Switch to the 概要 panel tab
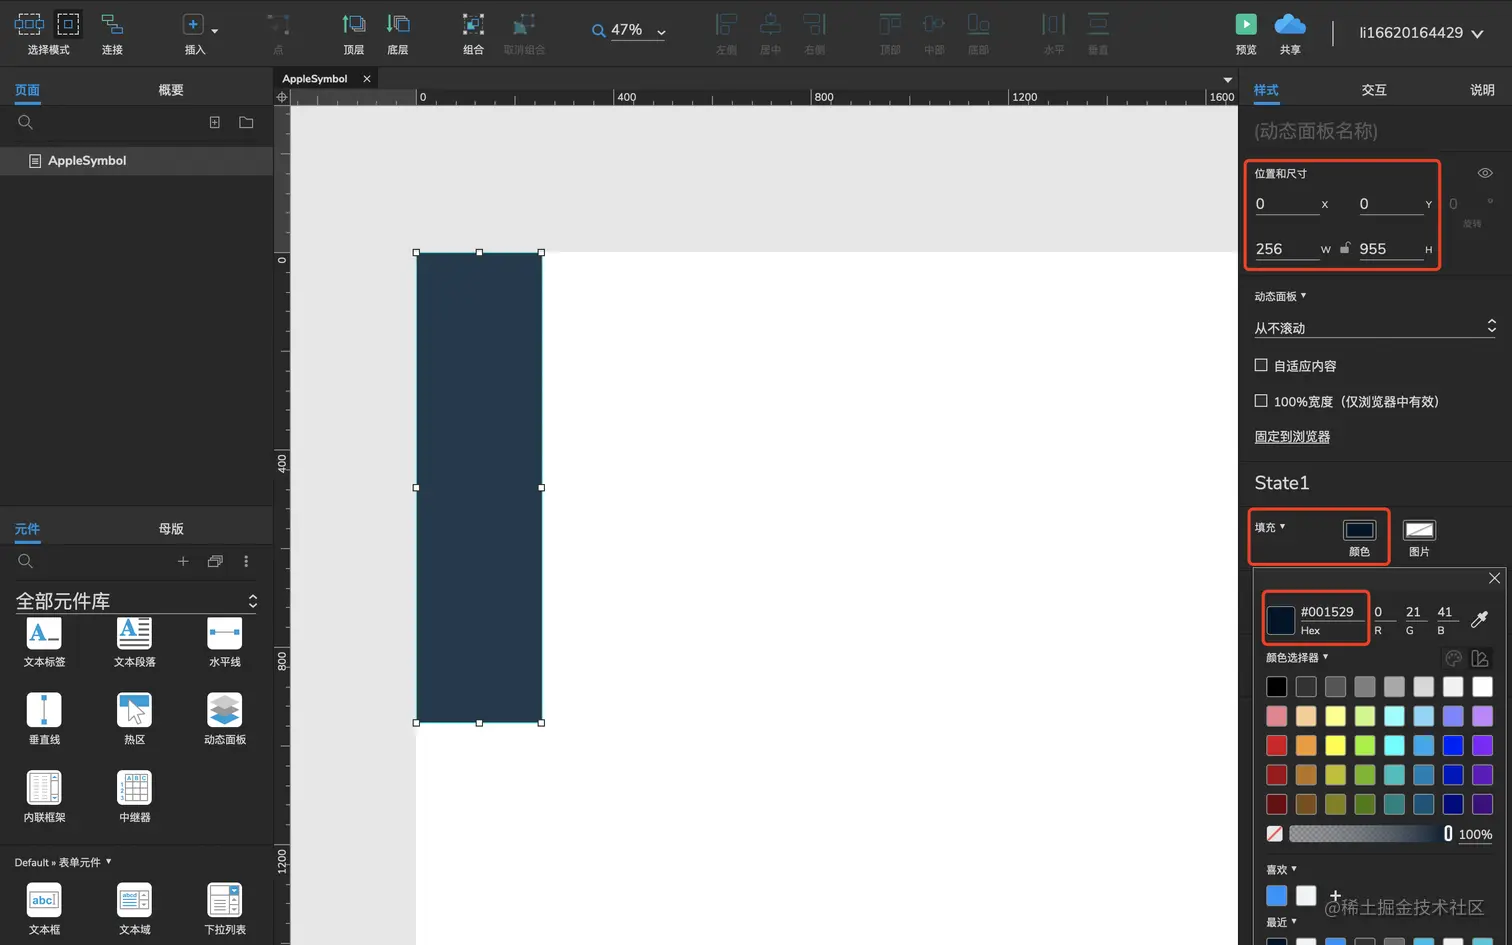This screenshot has height=945, width=1512. tap(168, 89)
